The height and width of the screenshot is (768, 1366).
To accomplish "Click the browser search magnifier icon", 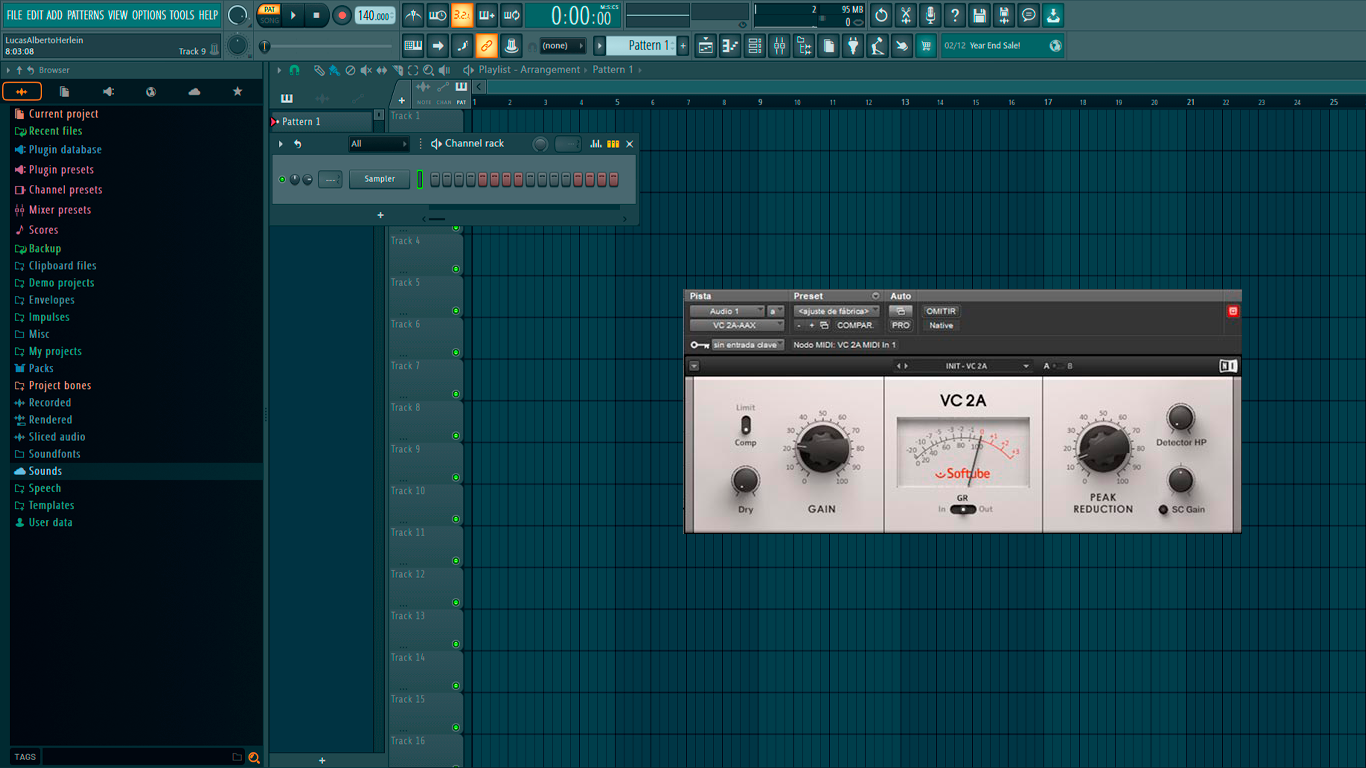I will 254,757.
